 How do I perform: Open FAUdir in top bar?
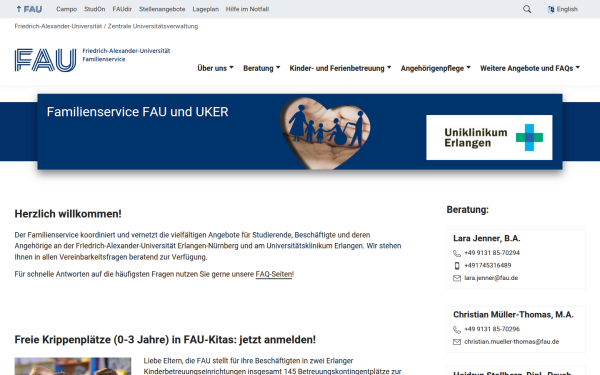pyautogui.click(x=122, y=9)
